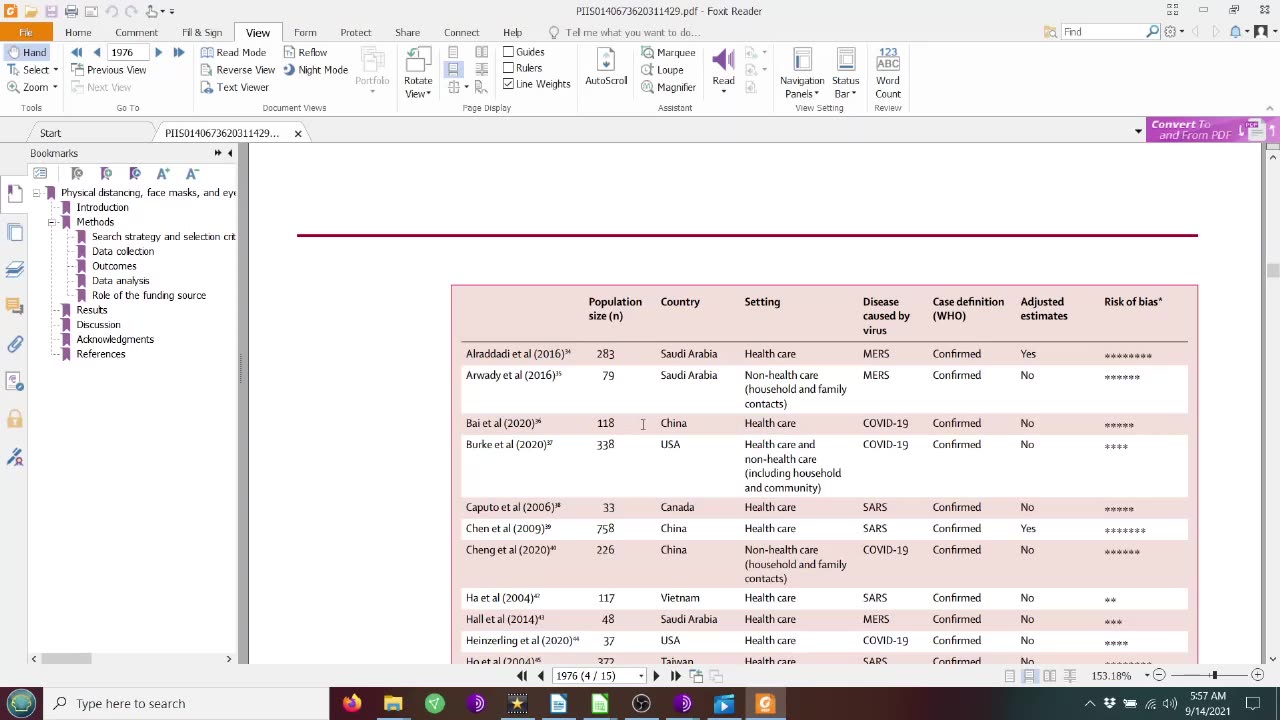Jump to Results bookmark
This screenshot has height=720, width=1280.
(x=92, y=310)
